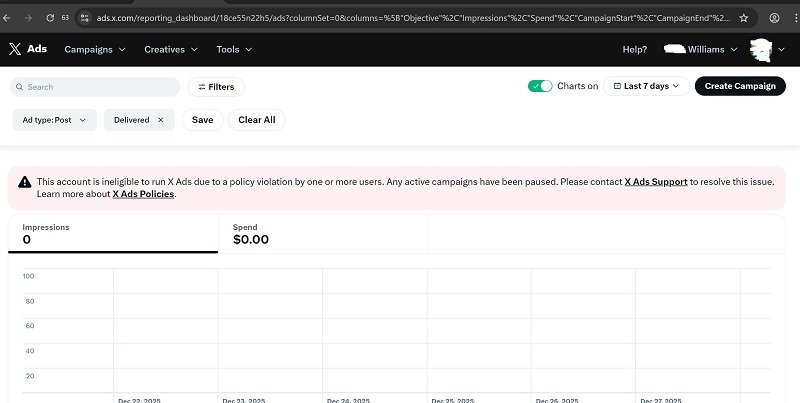800x403 pixels.
Task: Click the X Ads logo
Action: pos(28,49)
